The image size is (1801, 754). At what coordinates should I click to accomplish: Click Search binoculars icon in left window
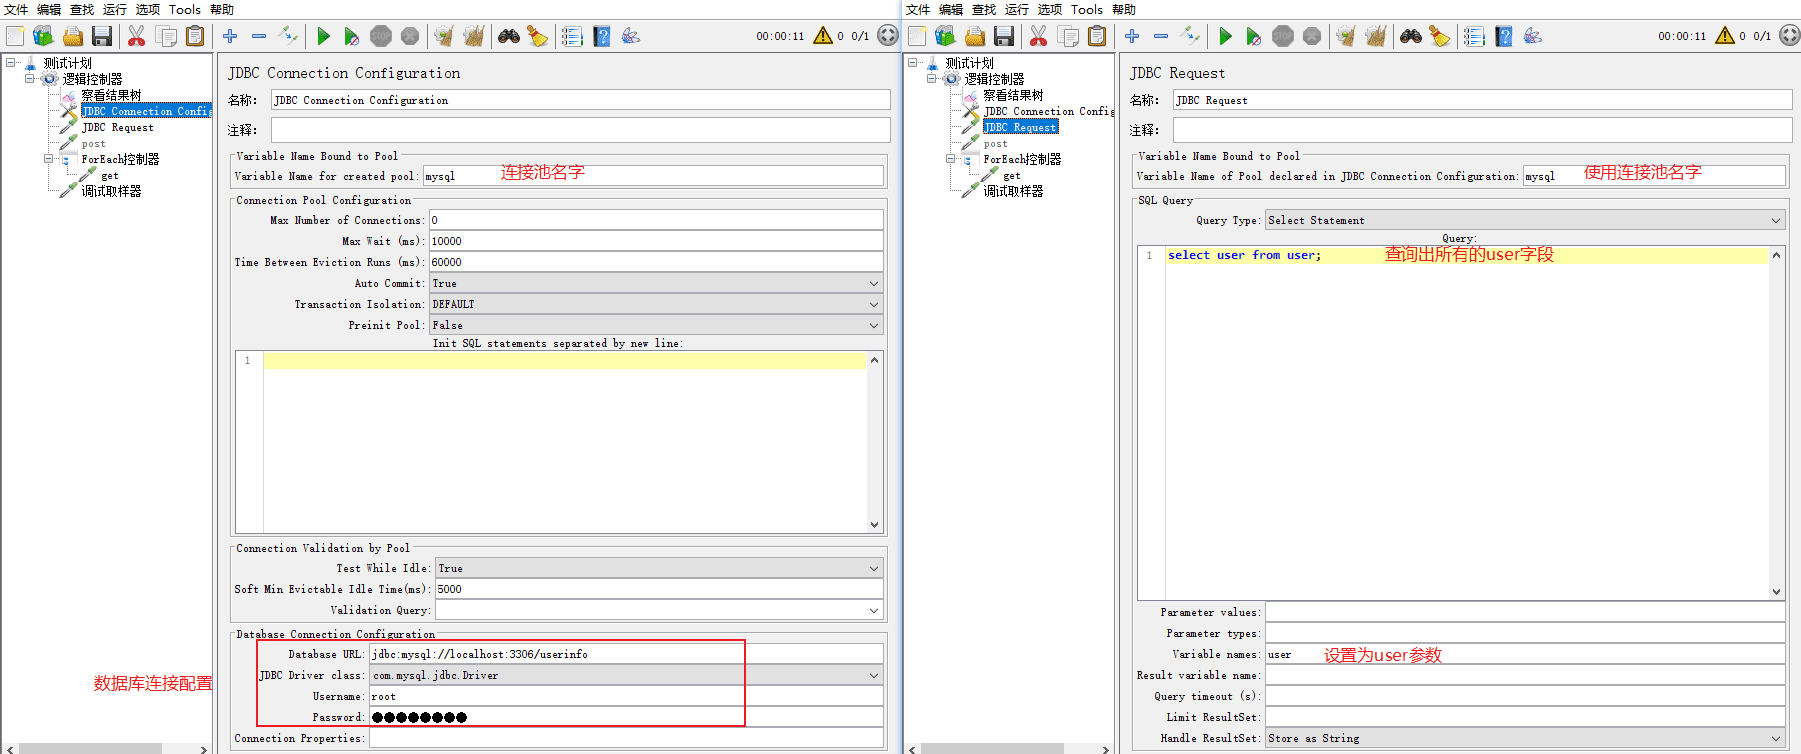[509, 36]
